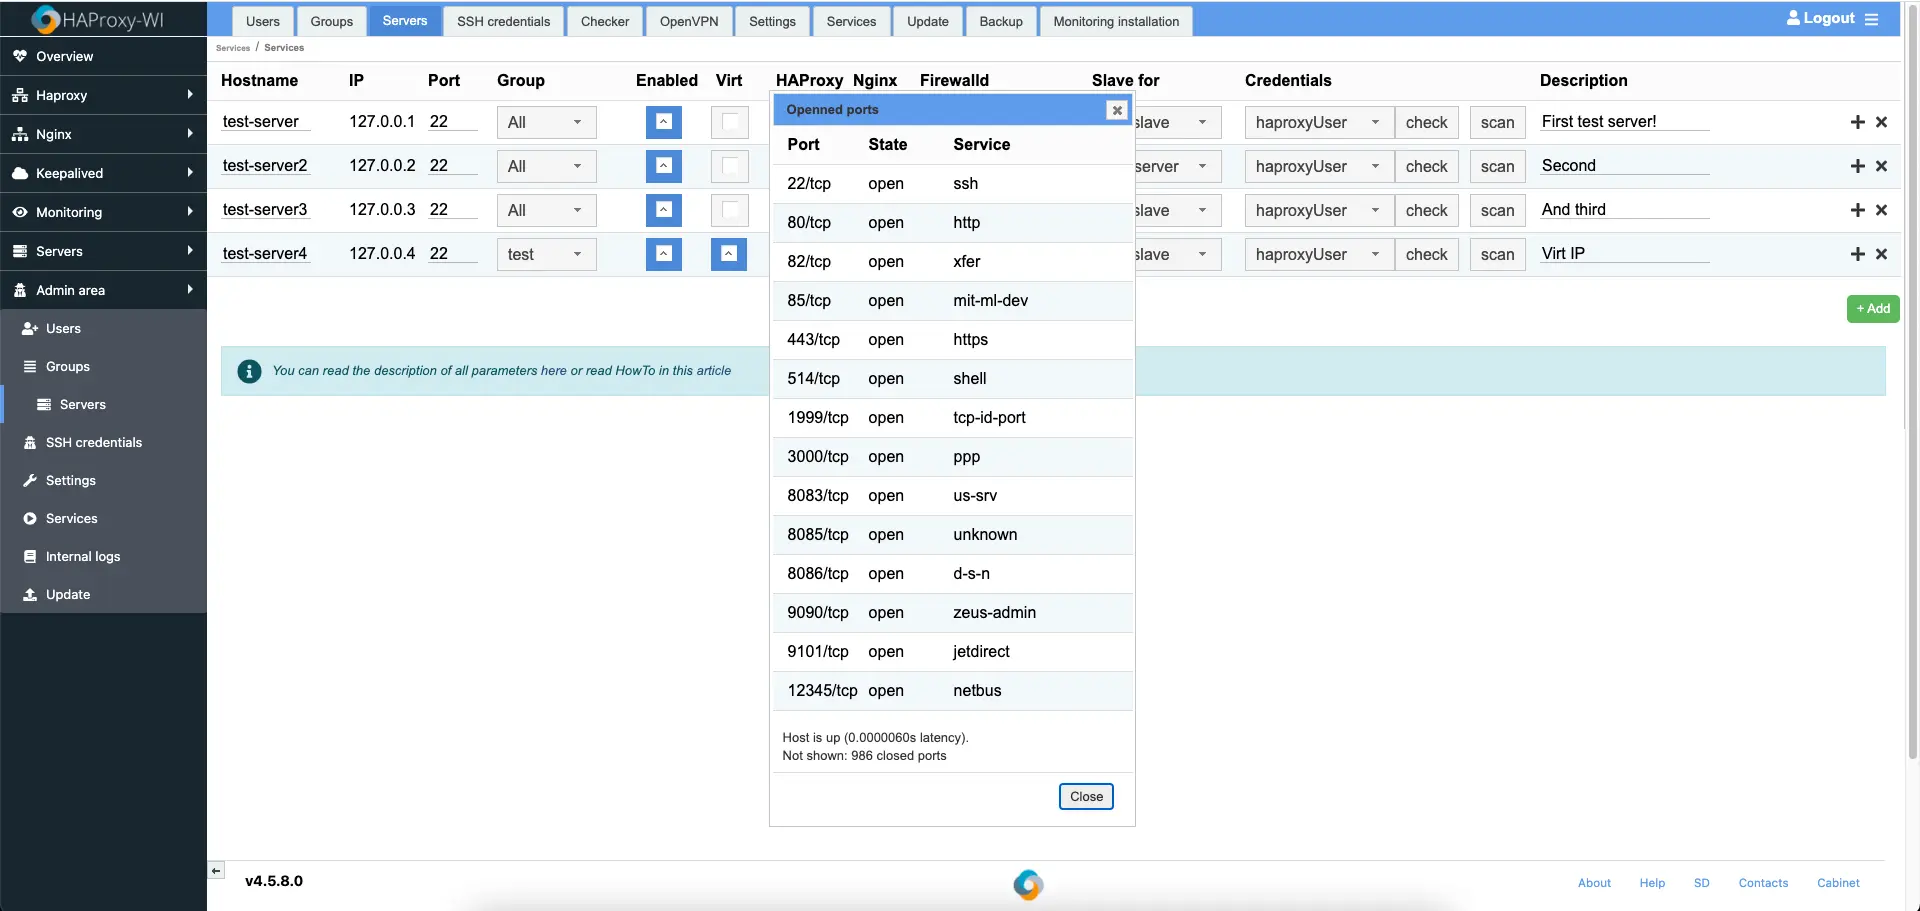Switch to the OpenVPN tab
The image size is (1920, 911).
[x=688, y=21]
